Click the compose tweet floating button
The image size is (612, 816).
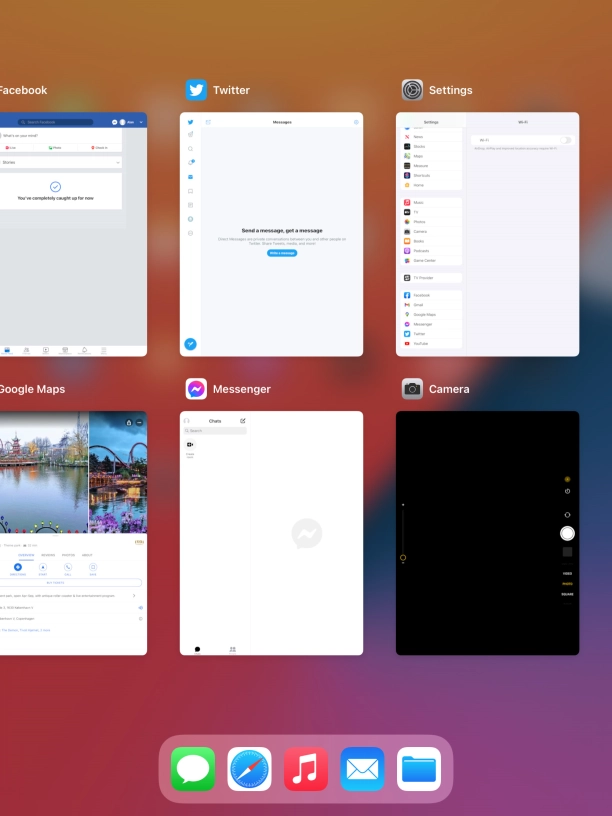pyautogui.click(x=190, y=344)
